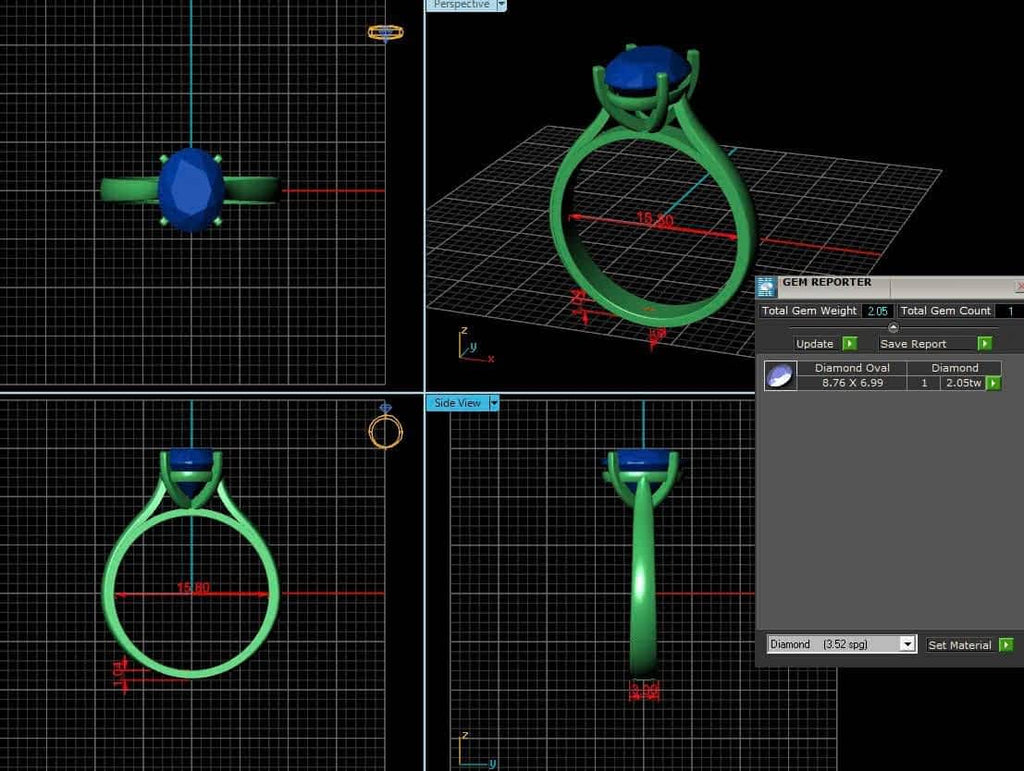Click the Total Gem Weight value field

coord(878,311)
